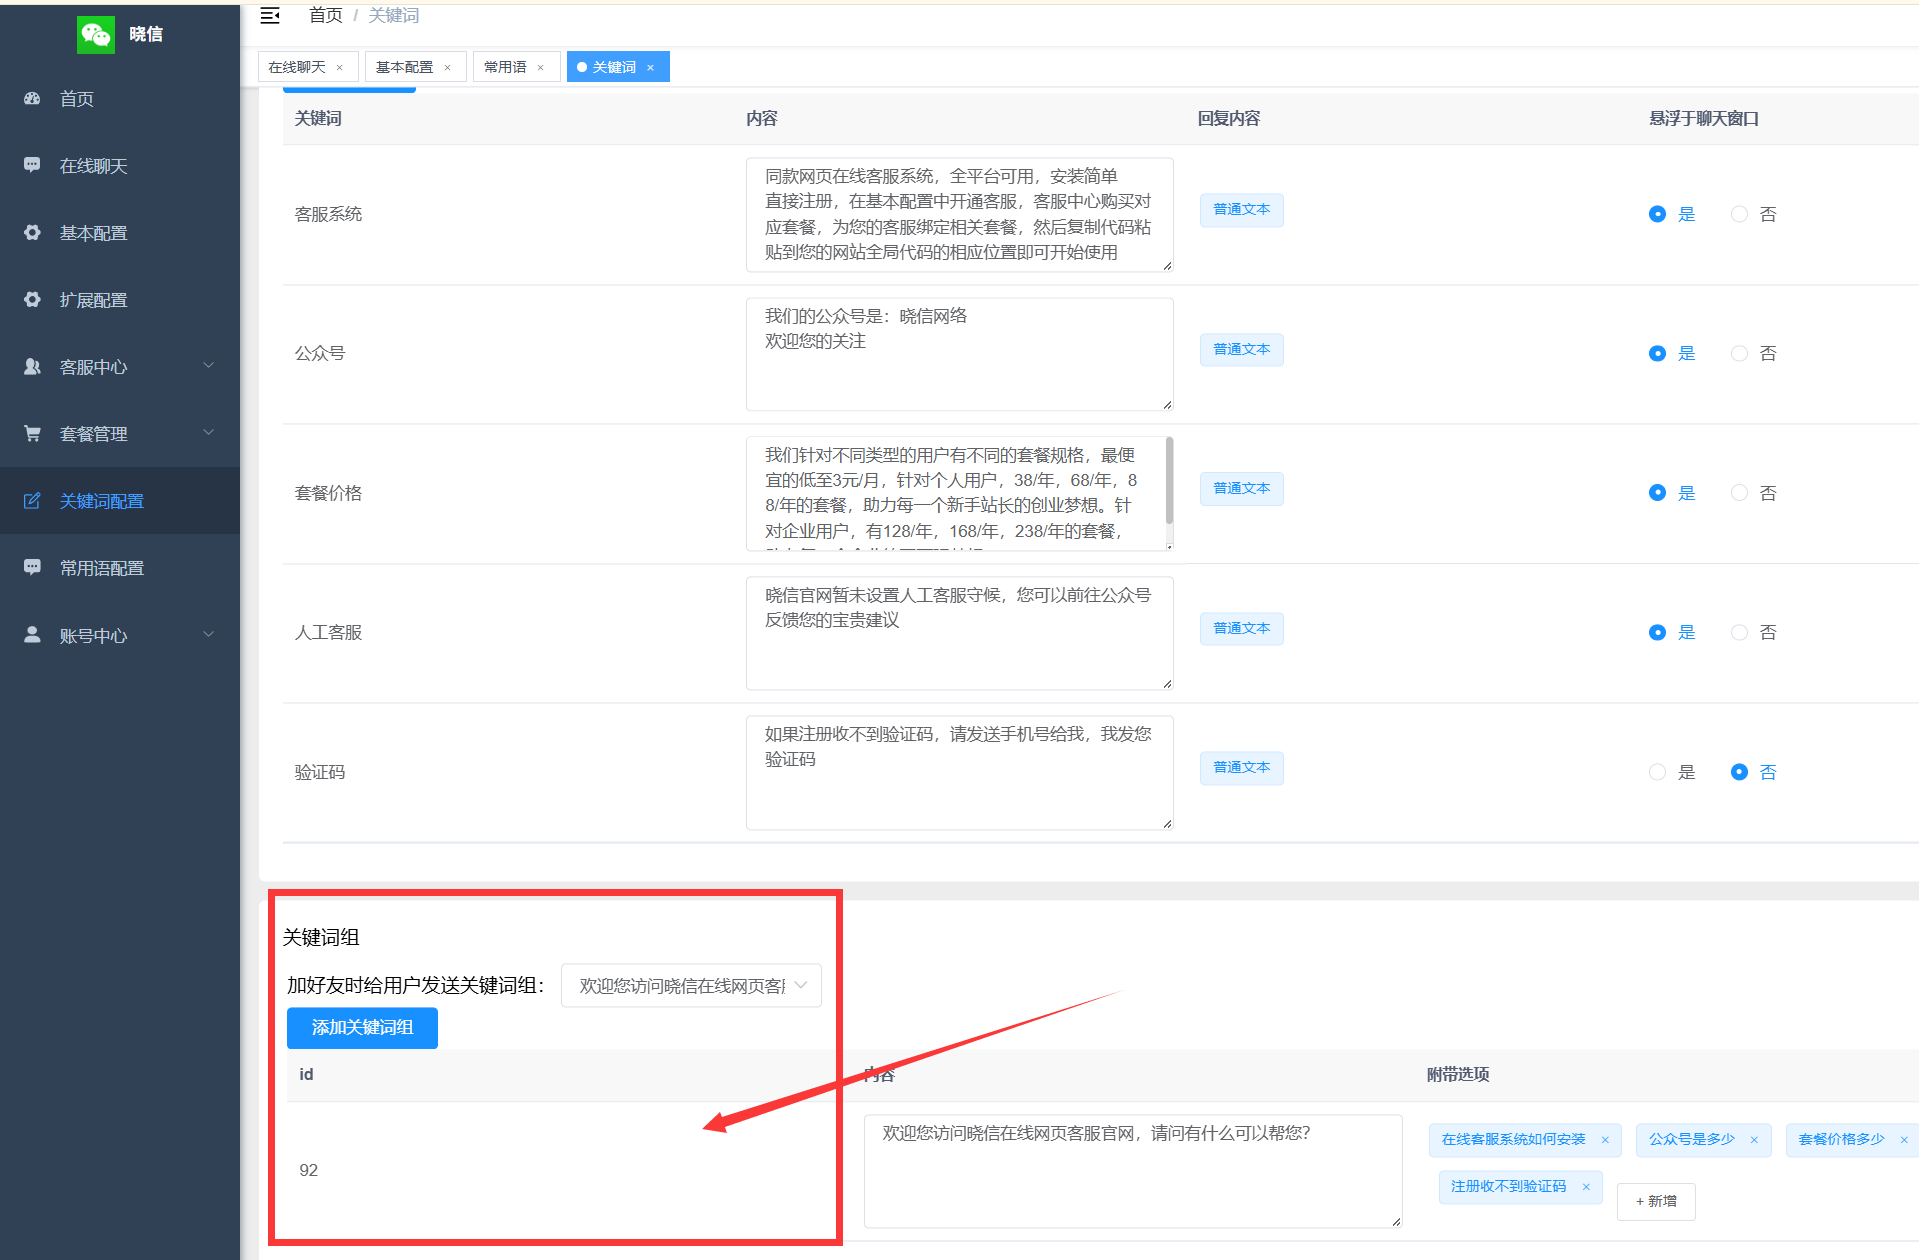Open 关键词配置 in the sidebar

120,500
